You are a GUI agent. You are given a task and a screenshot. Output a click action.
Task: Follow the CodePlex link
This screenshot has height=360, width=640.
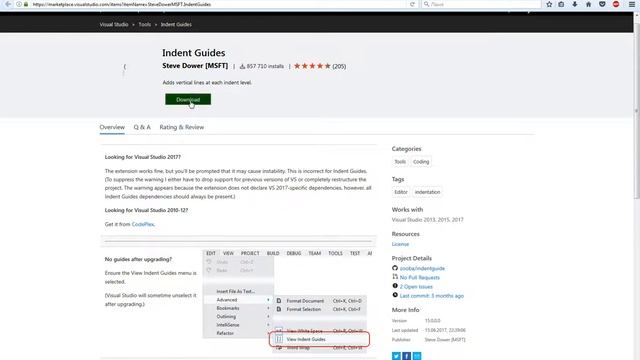pyautogui.click(x=143, y=224)
